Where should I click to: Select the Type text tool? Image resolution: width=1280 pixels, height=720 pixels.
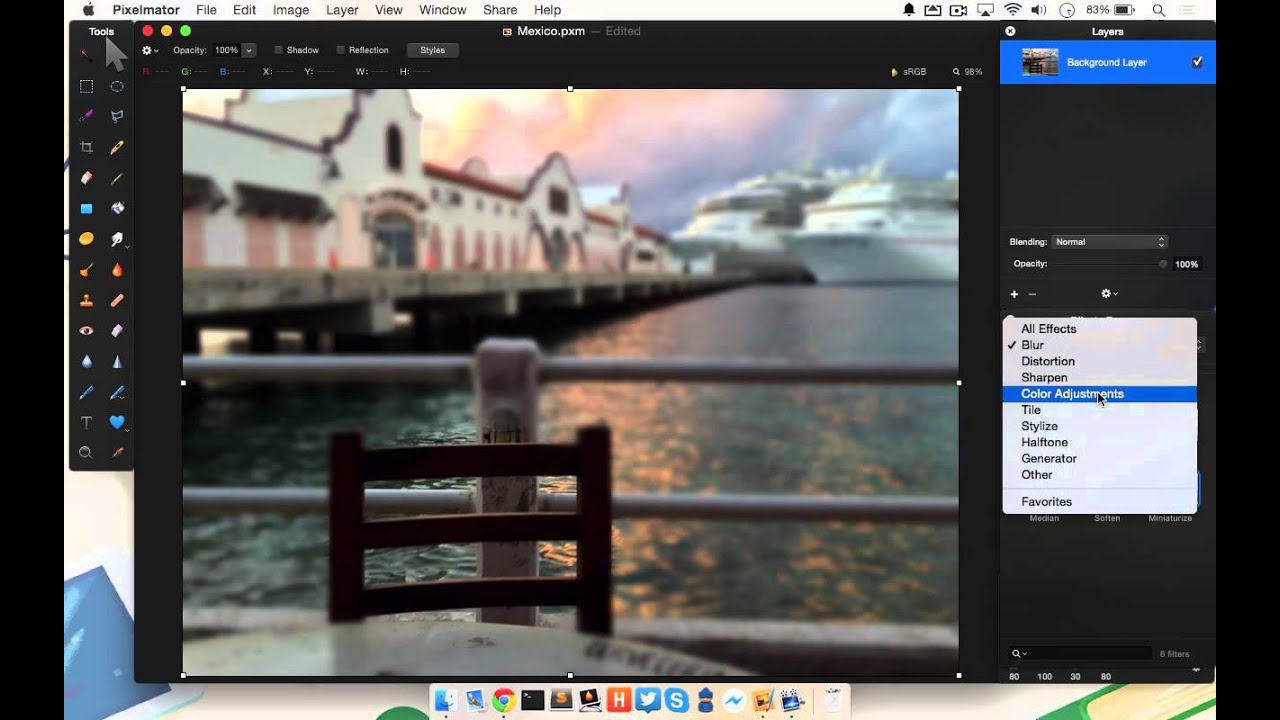pyautogui.click(x=87, y=422)
